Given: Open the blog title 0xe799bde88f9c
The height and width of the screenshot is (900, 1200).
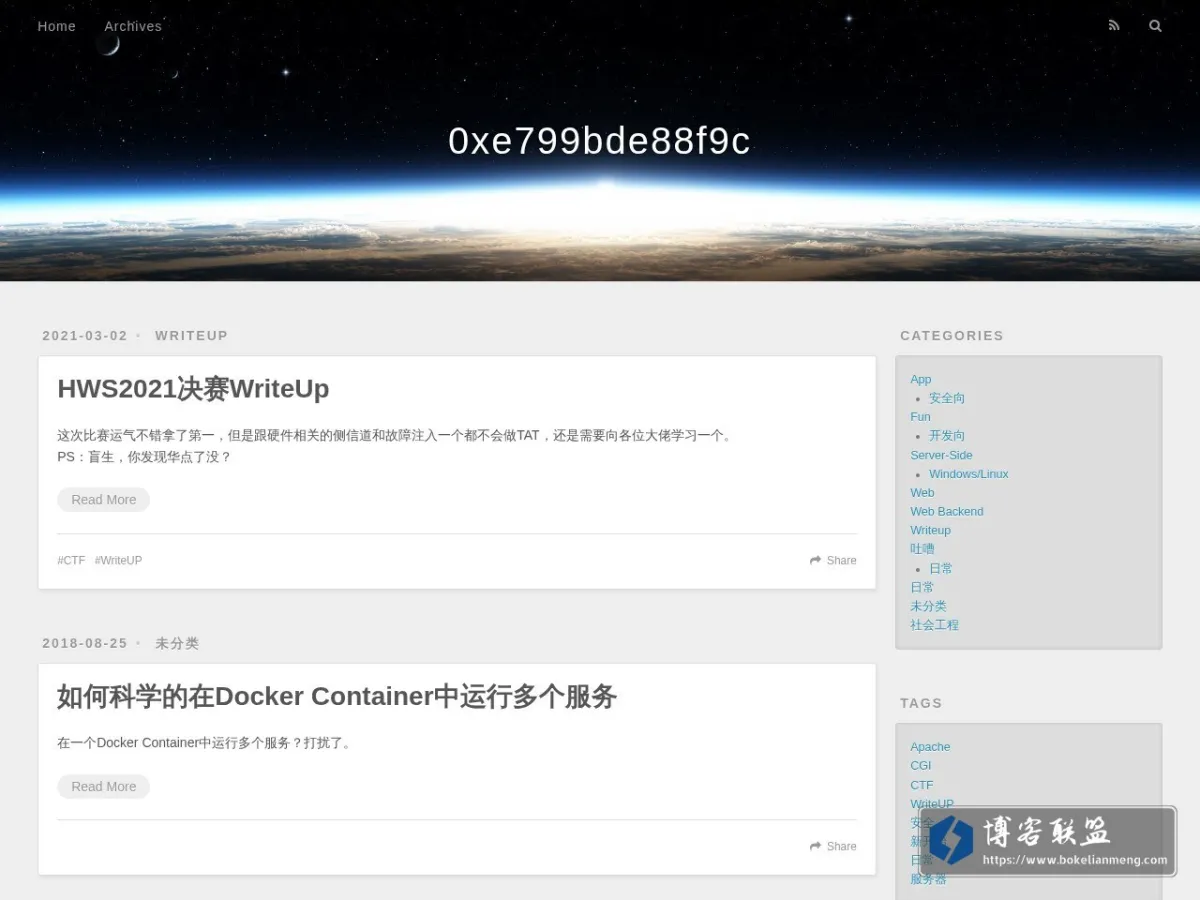Looking at the screenshot, I should [x=599, y=141].
